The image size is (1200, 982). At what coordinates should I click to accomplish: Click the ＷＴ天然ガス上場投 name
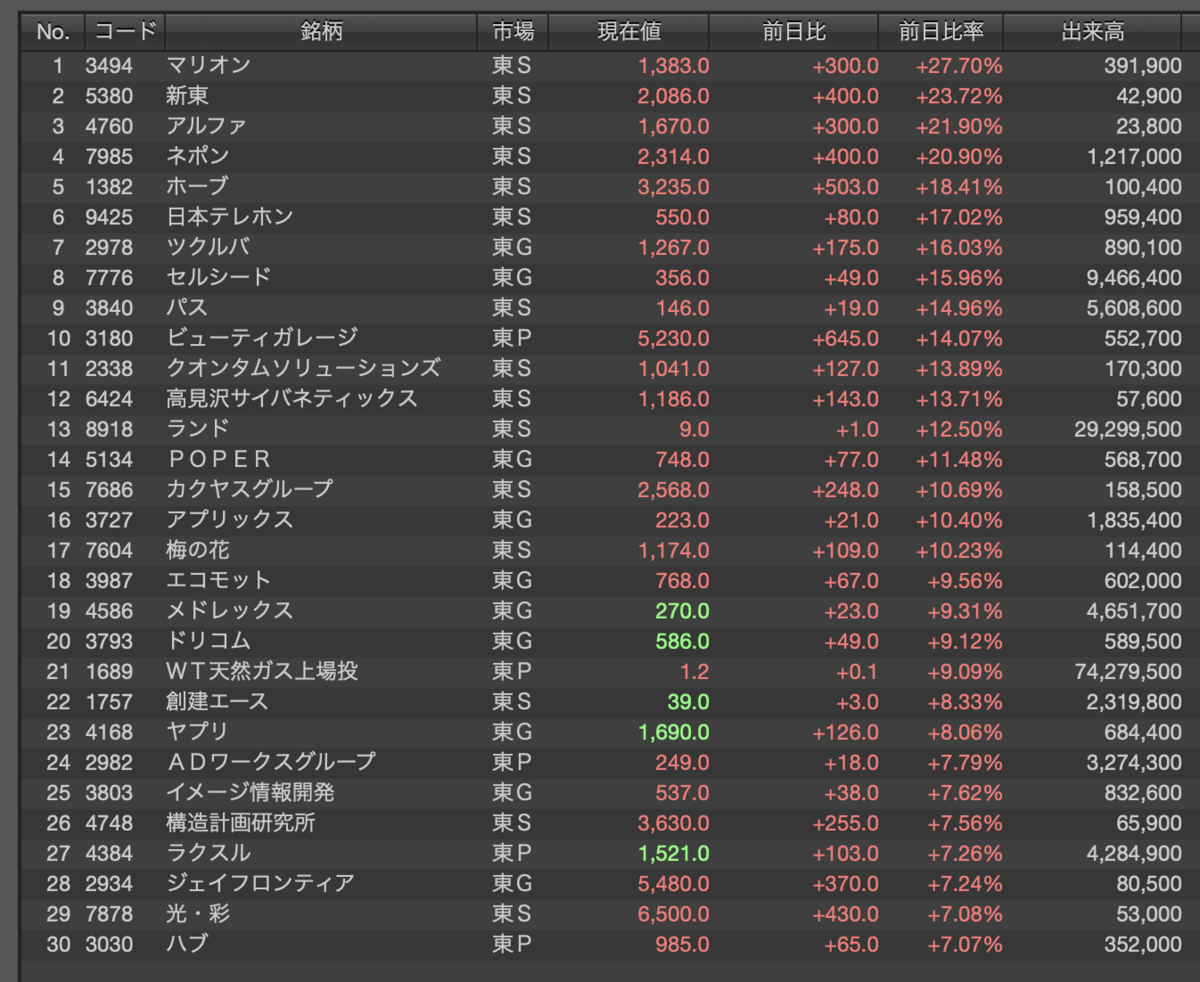[261, 670]
